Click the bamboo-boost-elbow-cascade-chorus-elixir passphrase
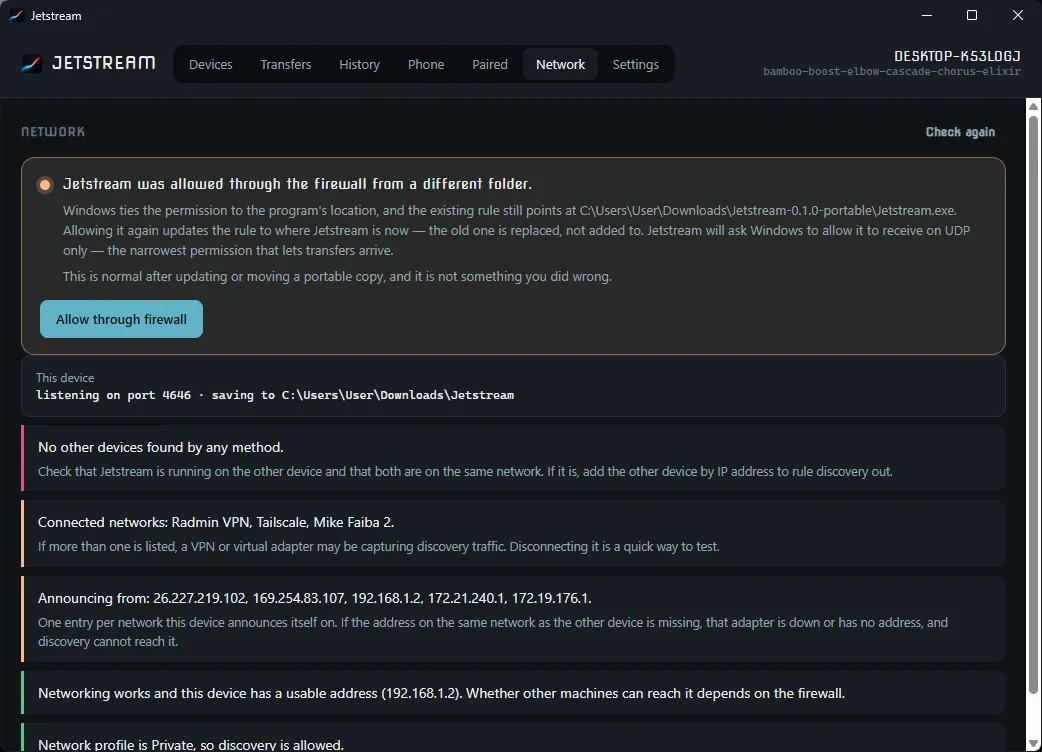 pos(892,71)
